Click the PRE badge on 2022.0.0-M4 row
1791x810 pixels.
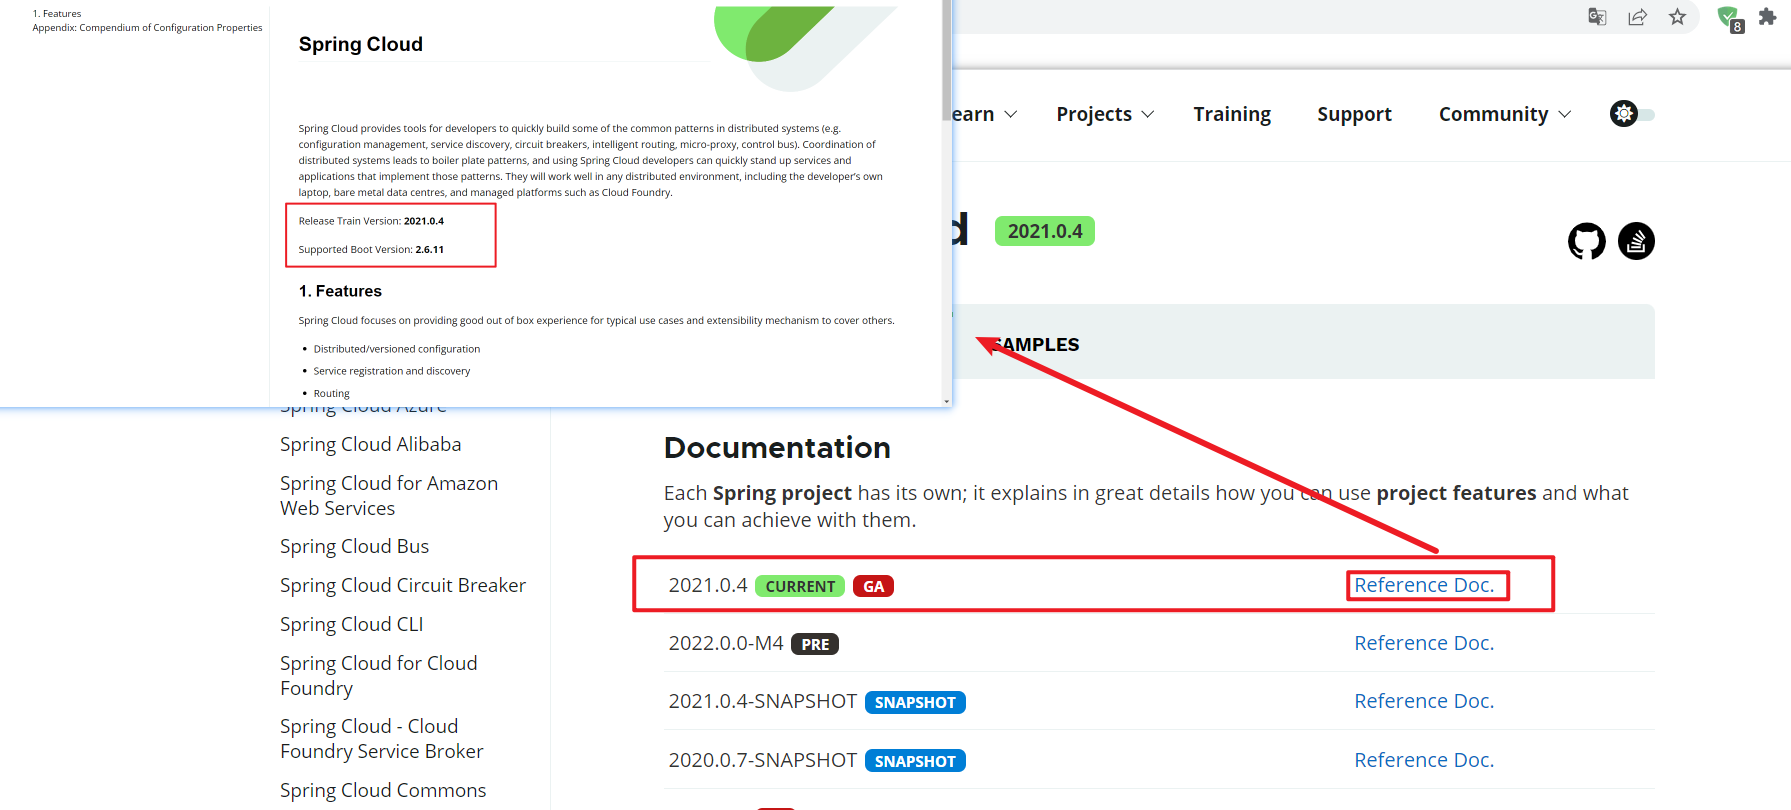[815, 644]
